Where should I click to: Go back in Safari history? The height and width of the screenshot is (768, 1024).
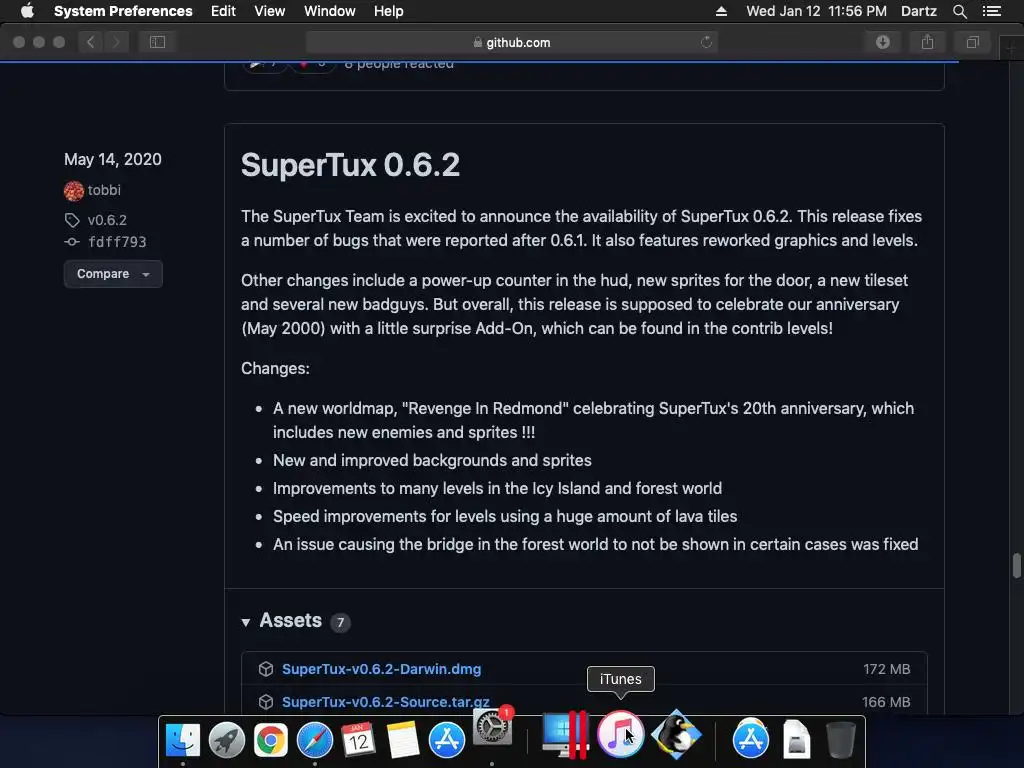(x=91, y=42)
